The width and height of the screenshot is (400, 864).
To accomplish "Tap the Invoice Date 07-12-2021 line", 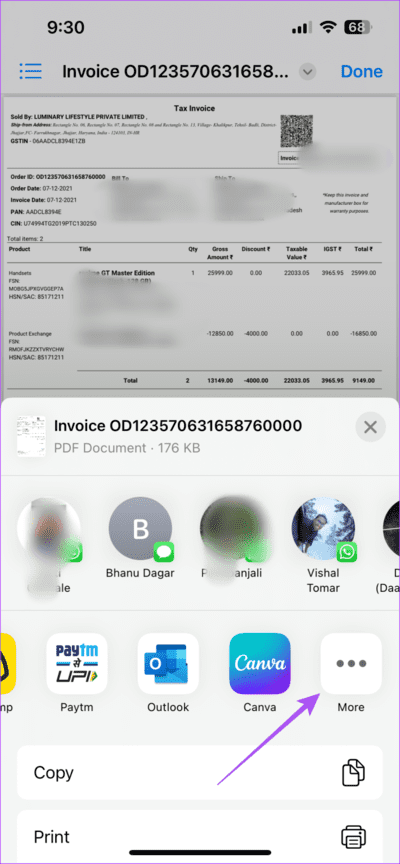I will [43, 200].
